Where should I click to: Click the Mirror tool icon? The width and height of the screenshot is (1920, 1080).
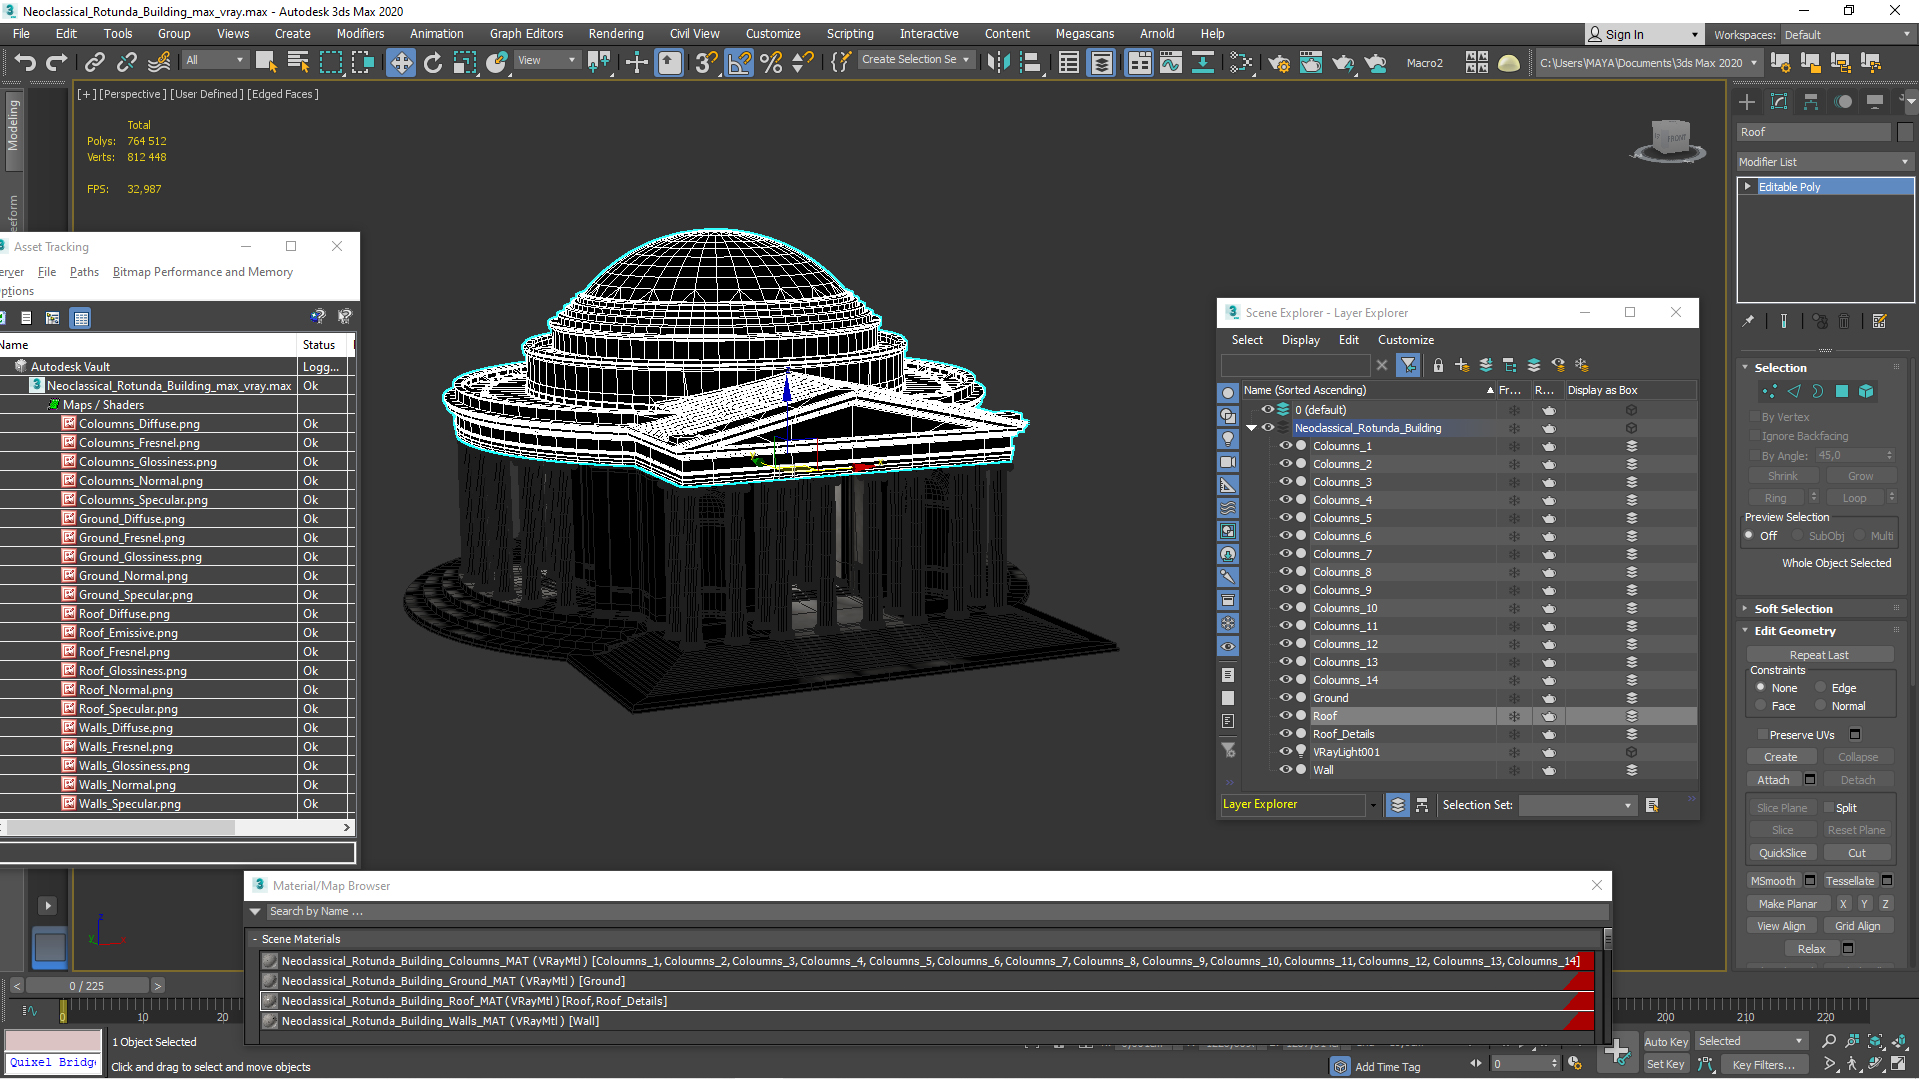pos(998,63)
